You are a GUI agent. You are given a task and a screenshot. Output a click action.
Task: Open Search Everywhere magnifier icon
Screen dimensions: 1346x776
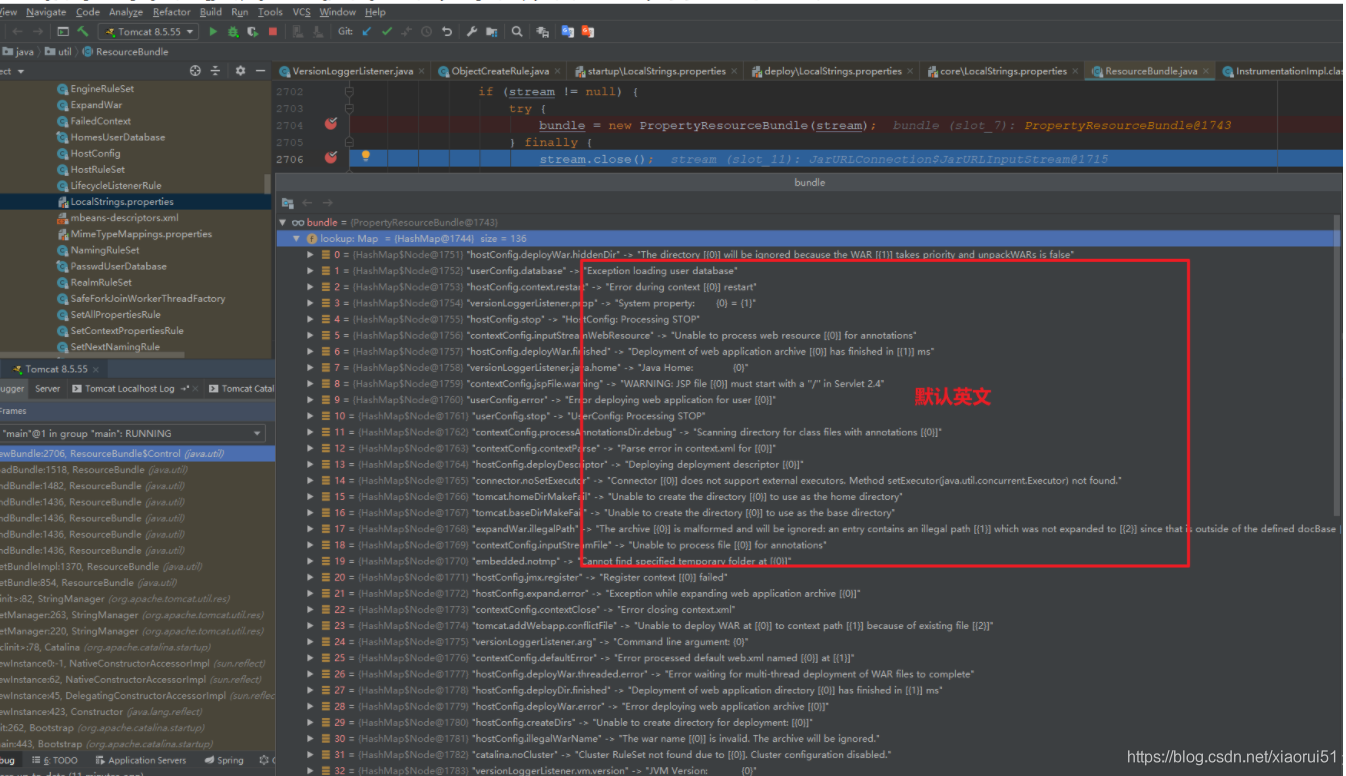[x=517, y=32]
